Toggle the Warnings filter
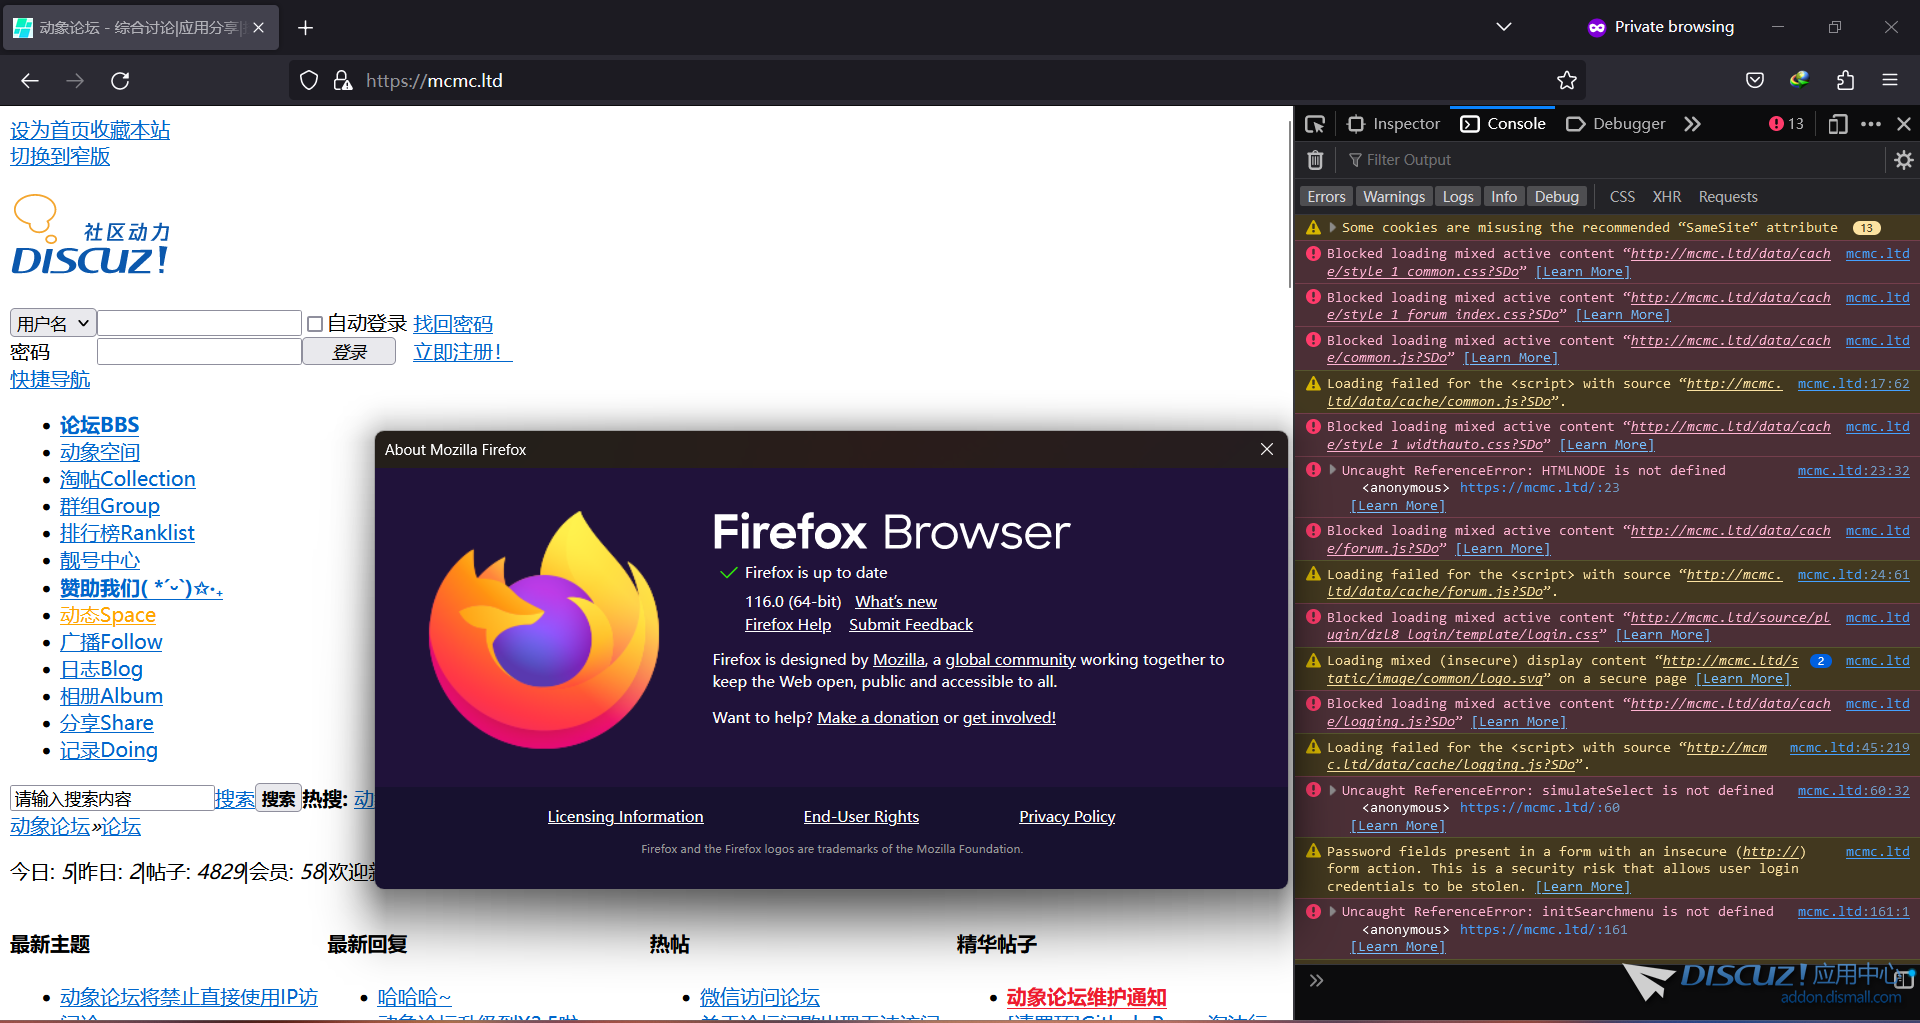This screenshot has width=1920, height=1023. pyautogui.click(x=1394, y=197)
